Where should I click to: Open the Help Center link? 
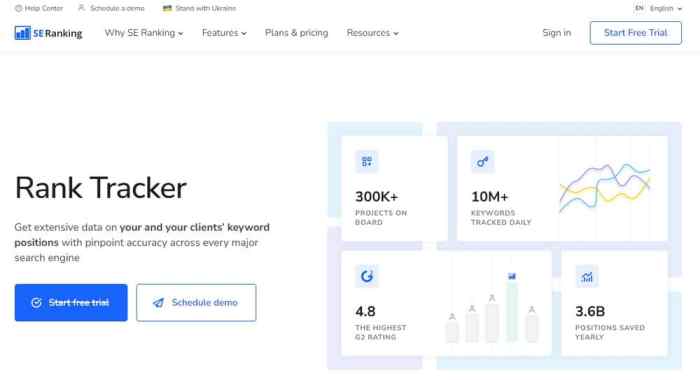click(x=39, y=8)
